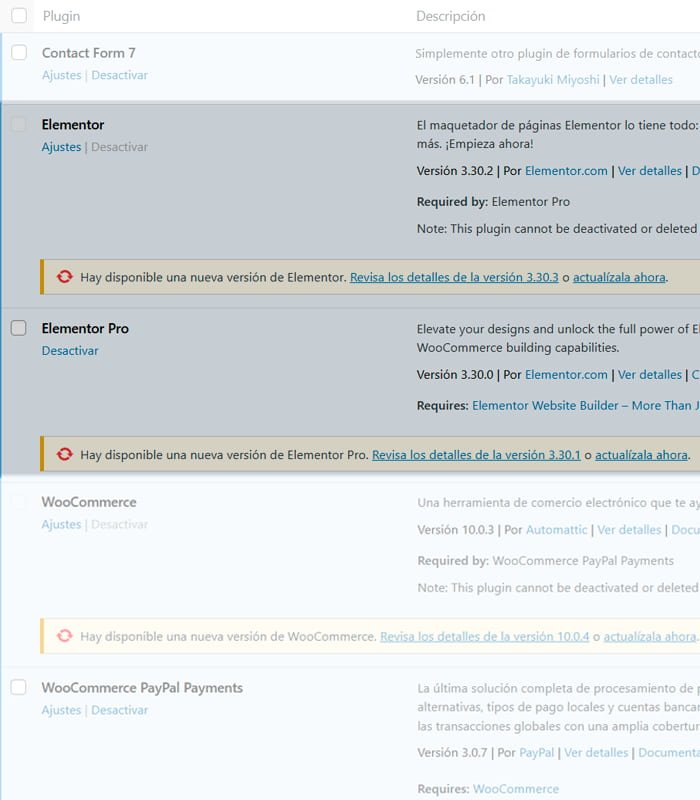Image resolution: width=700 pixels, height=800 pixels.
Task: Open Ajustes under WooCommerce PayPal Payments
Action: pos(61,710)
